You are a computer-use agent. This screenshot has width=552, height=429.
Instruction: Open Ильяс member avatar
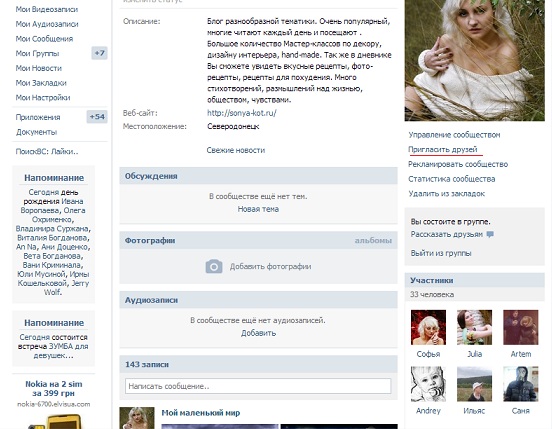(475, 384)
